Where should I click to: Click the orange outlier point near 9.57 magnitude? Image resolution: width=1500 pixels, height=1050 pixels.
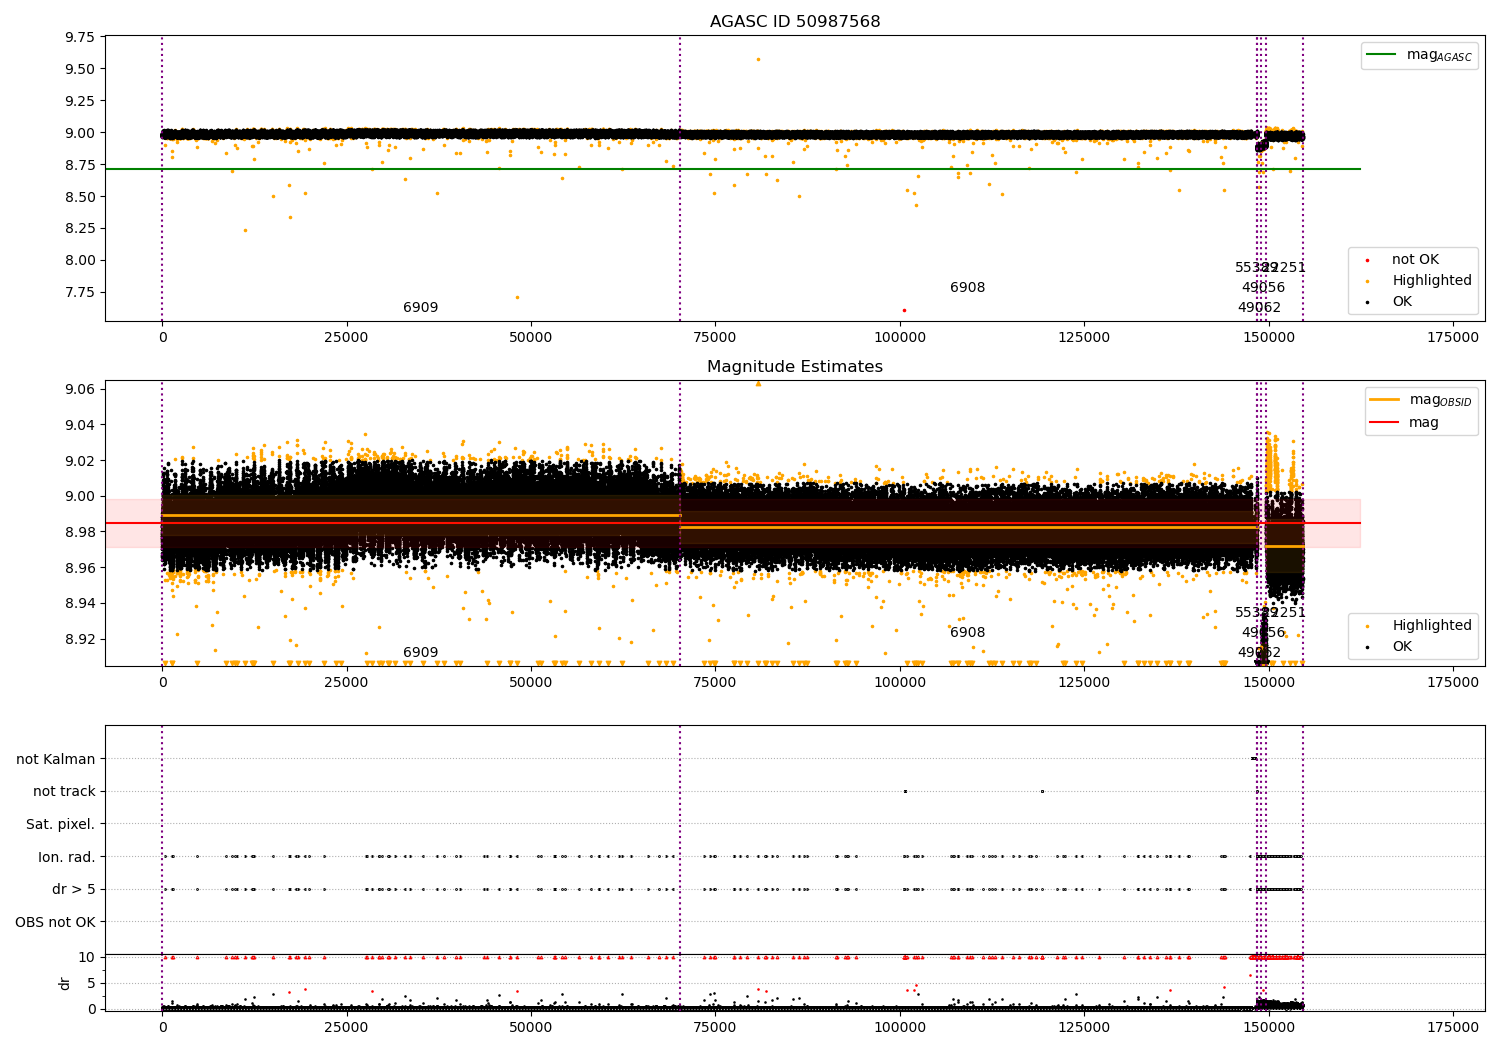pos(758,59)
